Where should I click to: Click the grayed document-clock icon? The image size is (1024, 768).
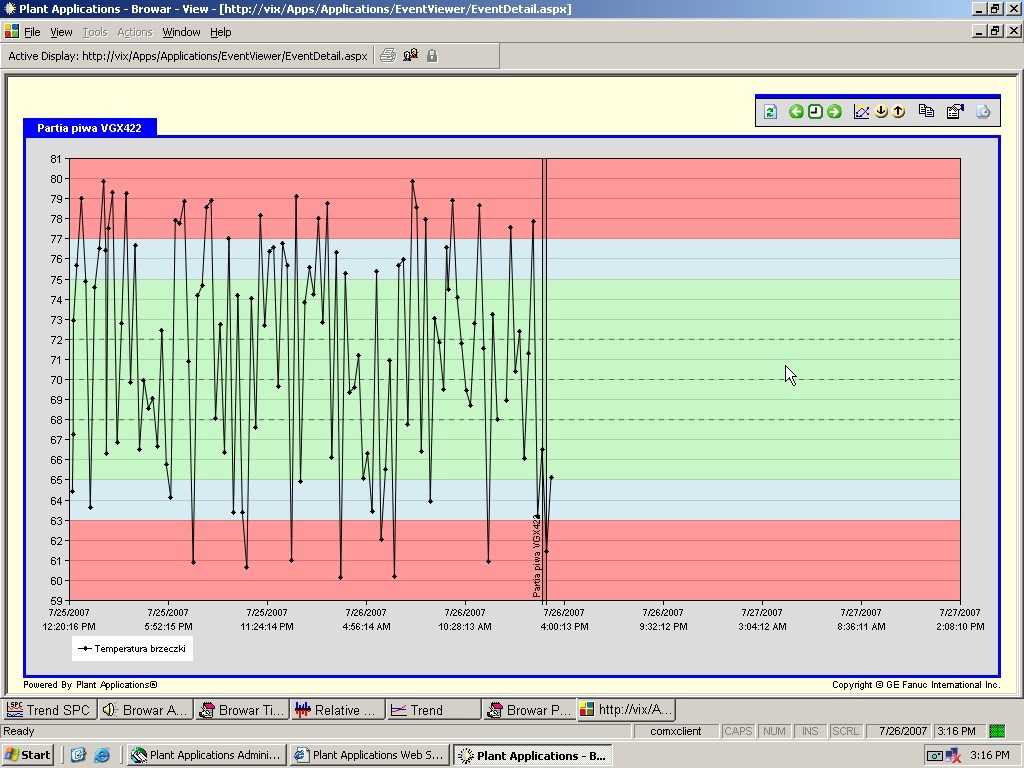[x=983, y=112]
